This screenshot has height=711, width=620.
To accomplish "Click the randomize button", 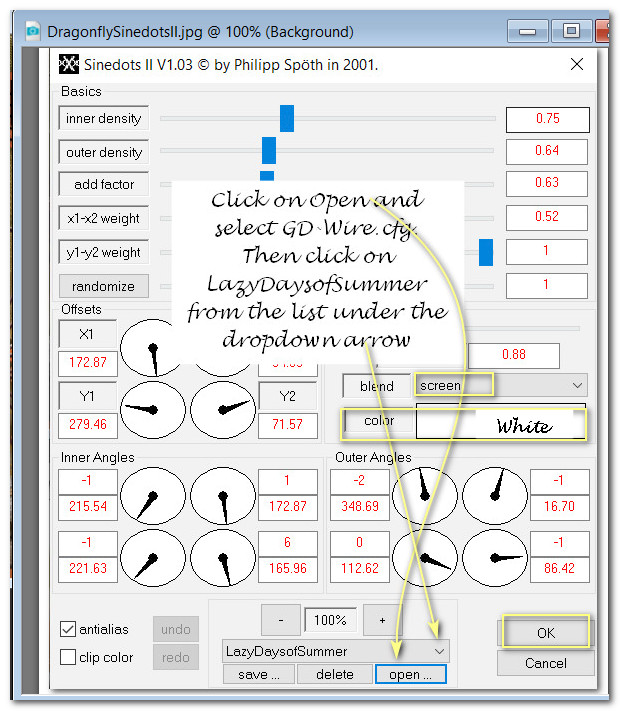I will (103, 286).
